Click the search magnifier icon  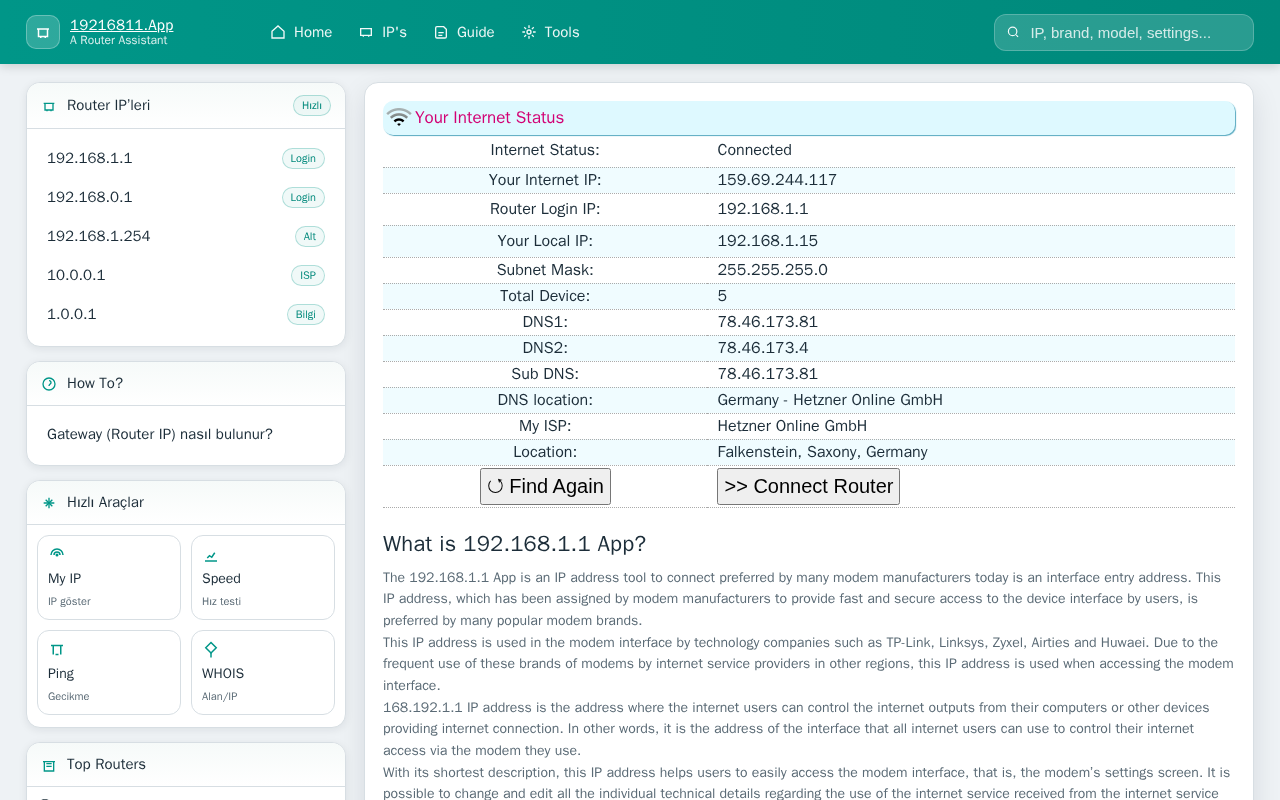[x=1013, y=32]
